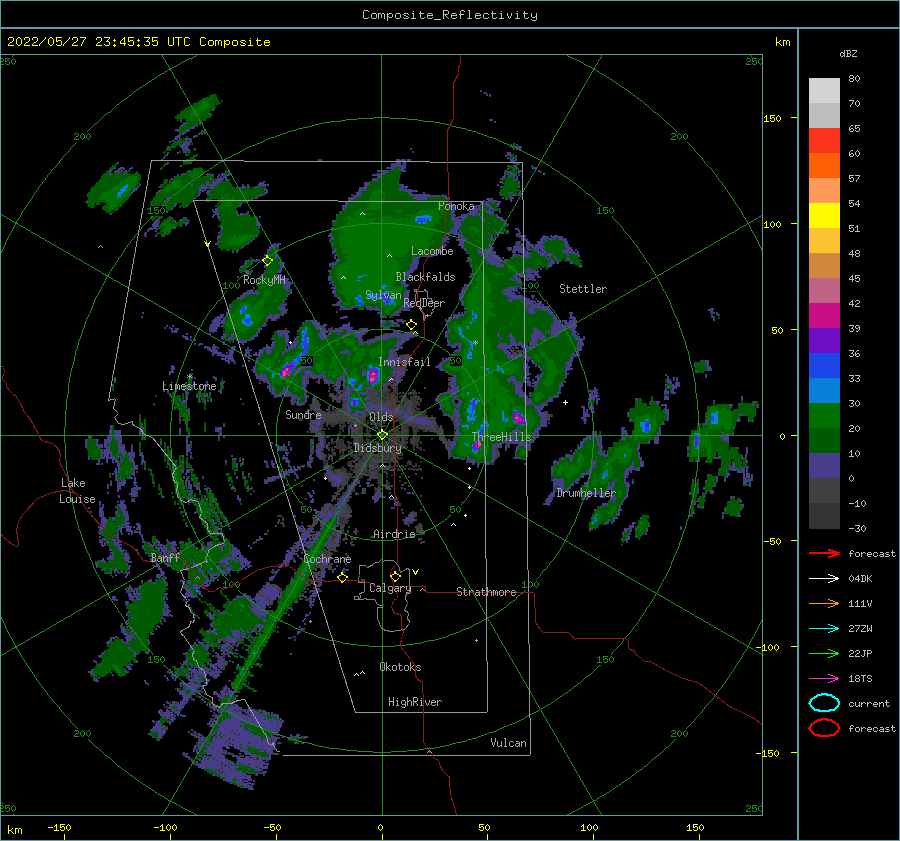Click the Didsbury label
The width and height of the screenshot is (900, 841).
coord(378,448)
